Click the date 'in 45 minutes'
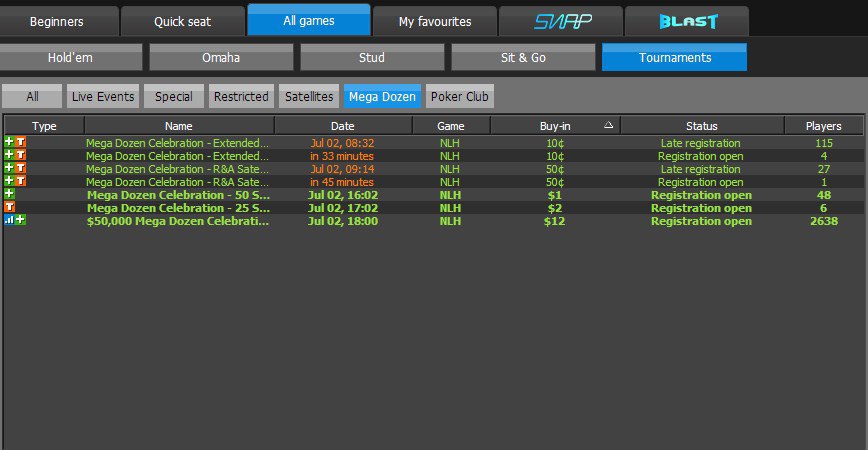 tap(342, 182)
